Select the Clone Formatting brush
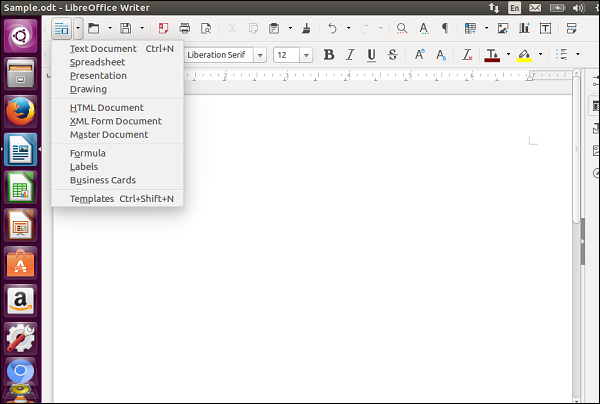Image resolution: width=600 pixels, height=404 pixels. point(306,28)
